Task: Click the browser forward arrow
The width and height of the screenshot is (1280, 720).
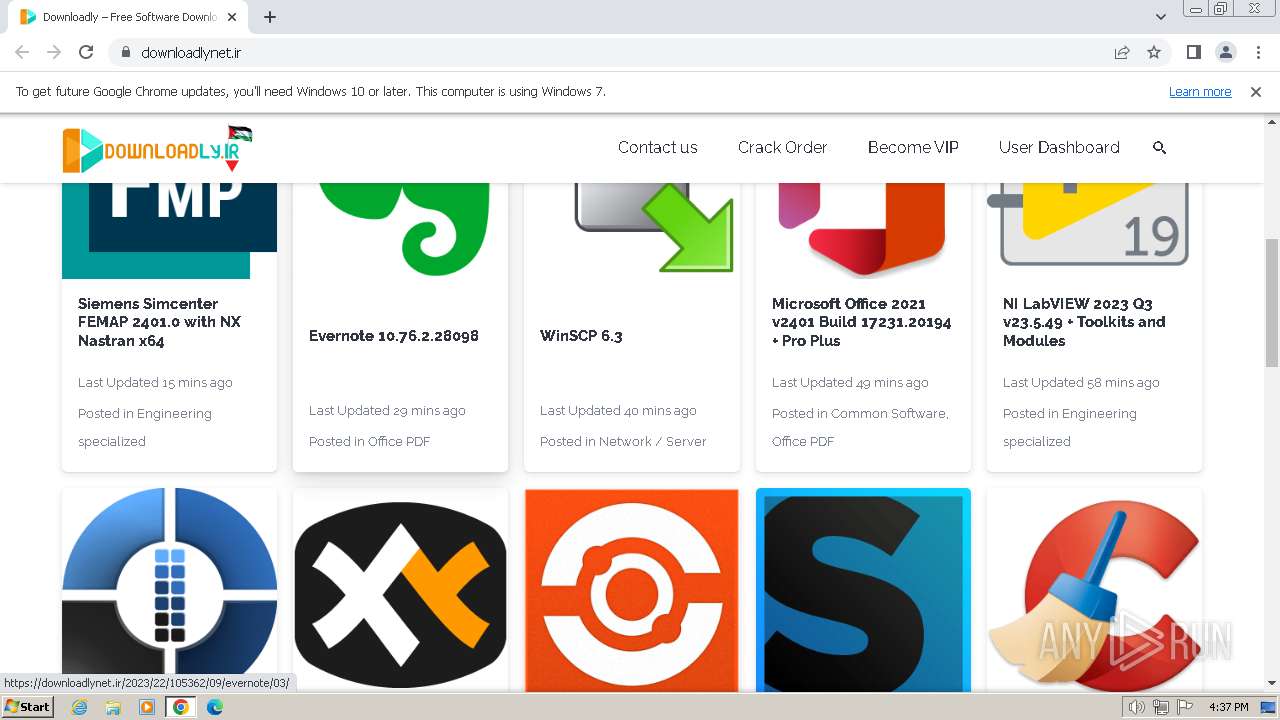Action: pyautogui.click(x=54, y=52)
